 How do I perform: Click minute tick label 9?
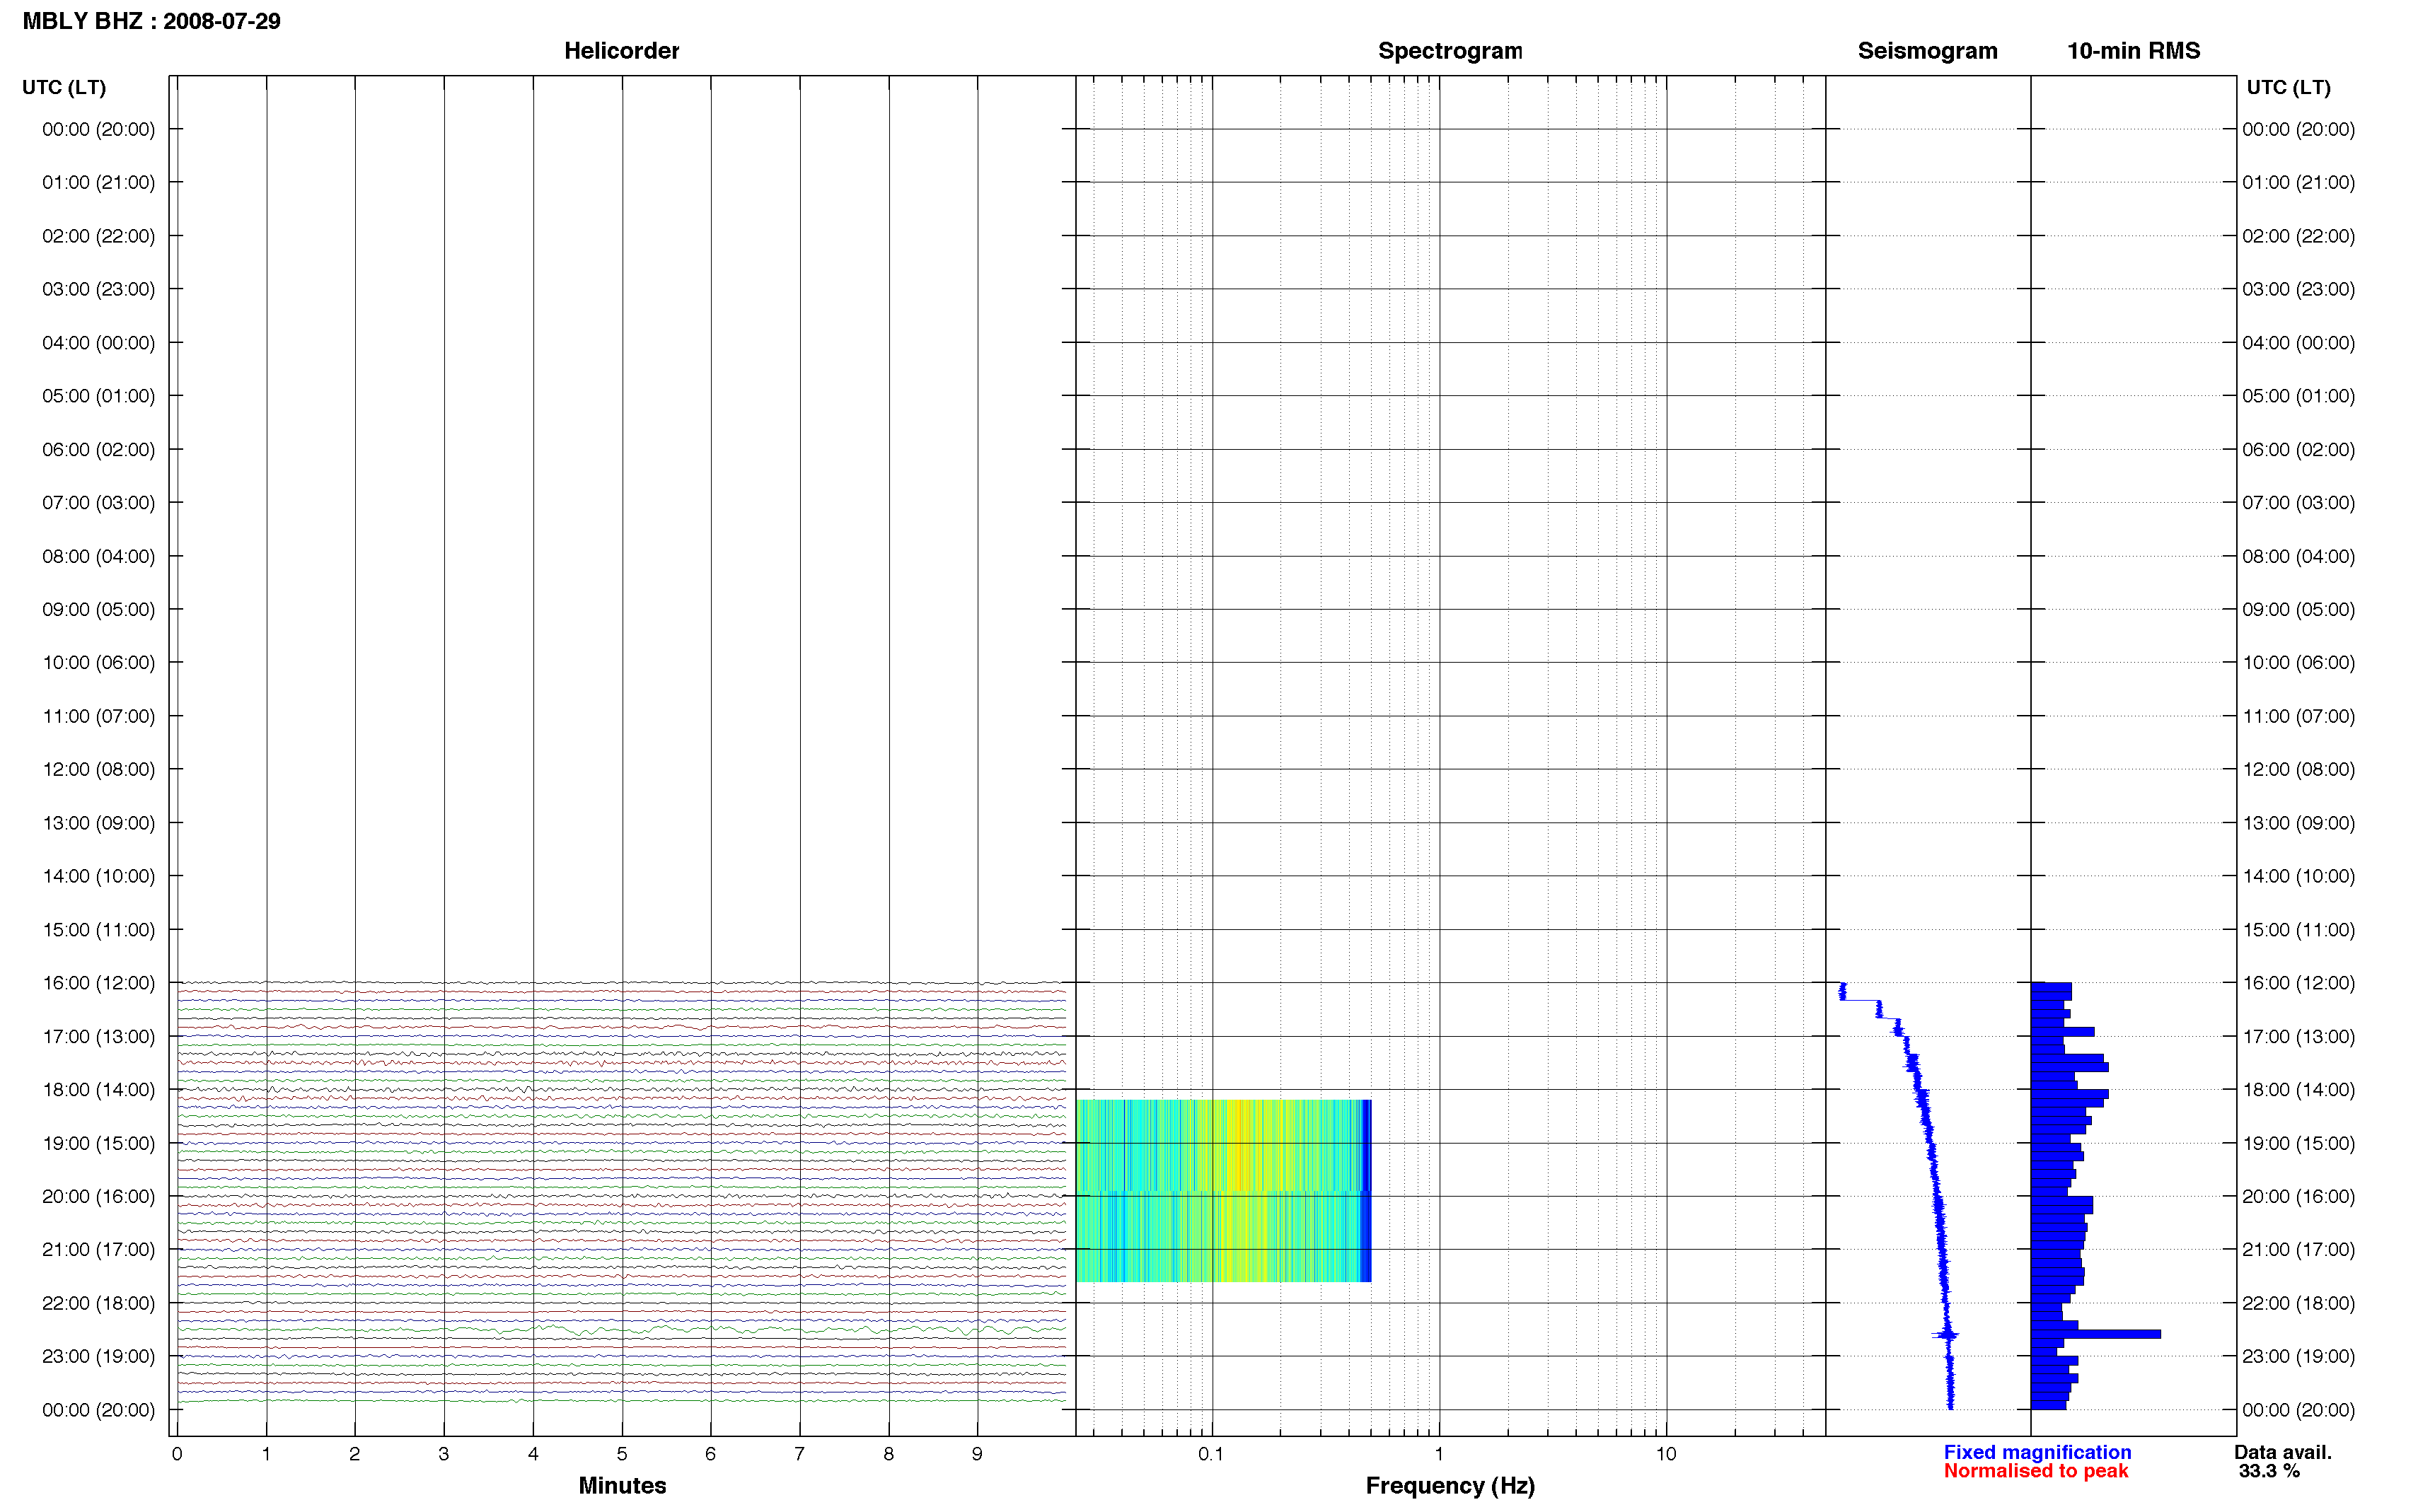tap(977, 1454)
